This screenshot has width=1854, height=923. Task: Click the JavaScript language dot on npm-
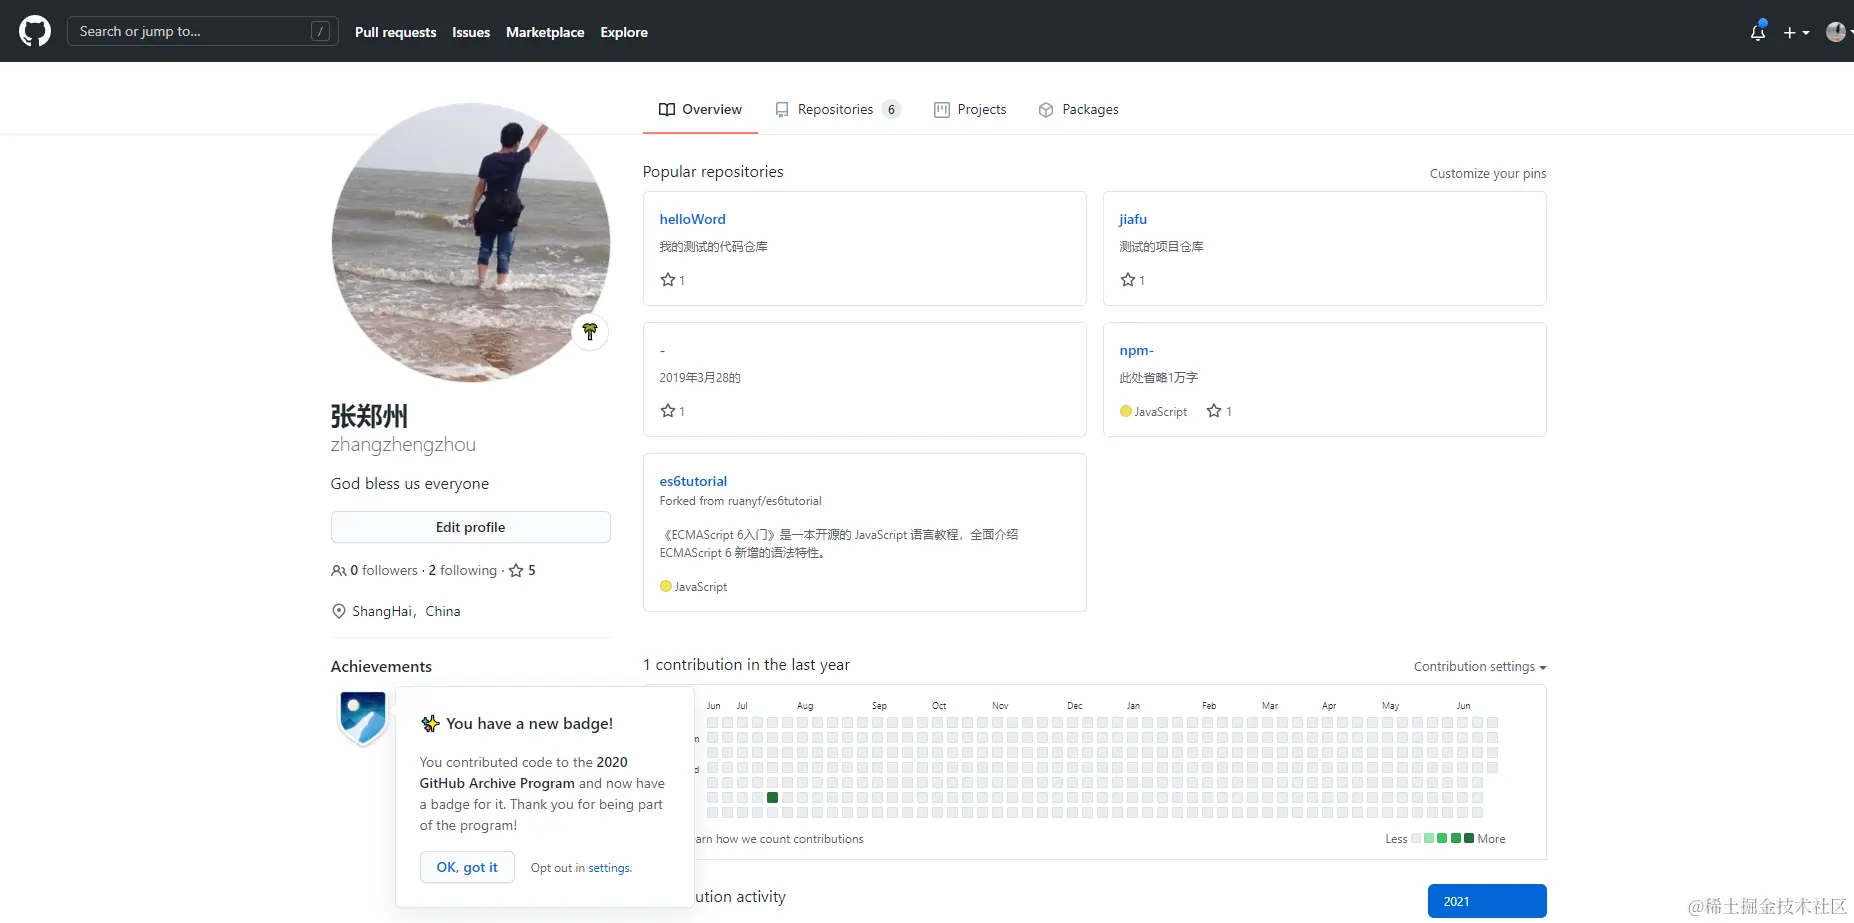pyautogui.click(x=1126, y=411)
